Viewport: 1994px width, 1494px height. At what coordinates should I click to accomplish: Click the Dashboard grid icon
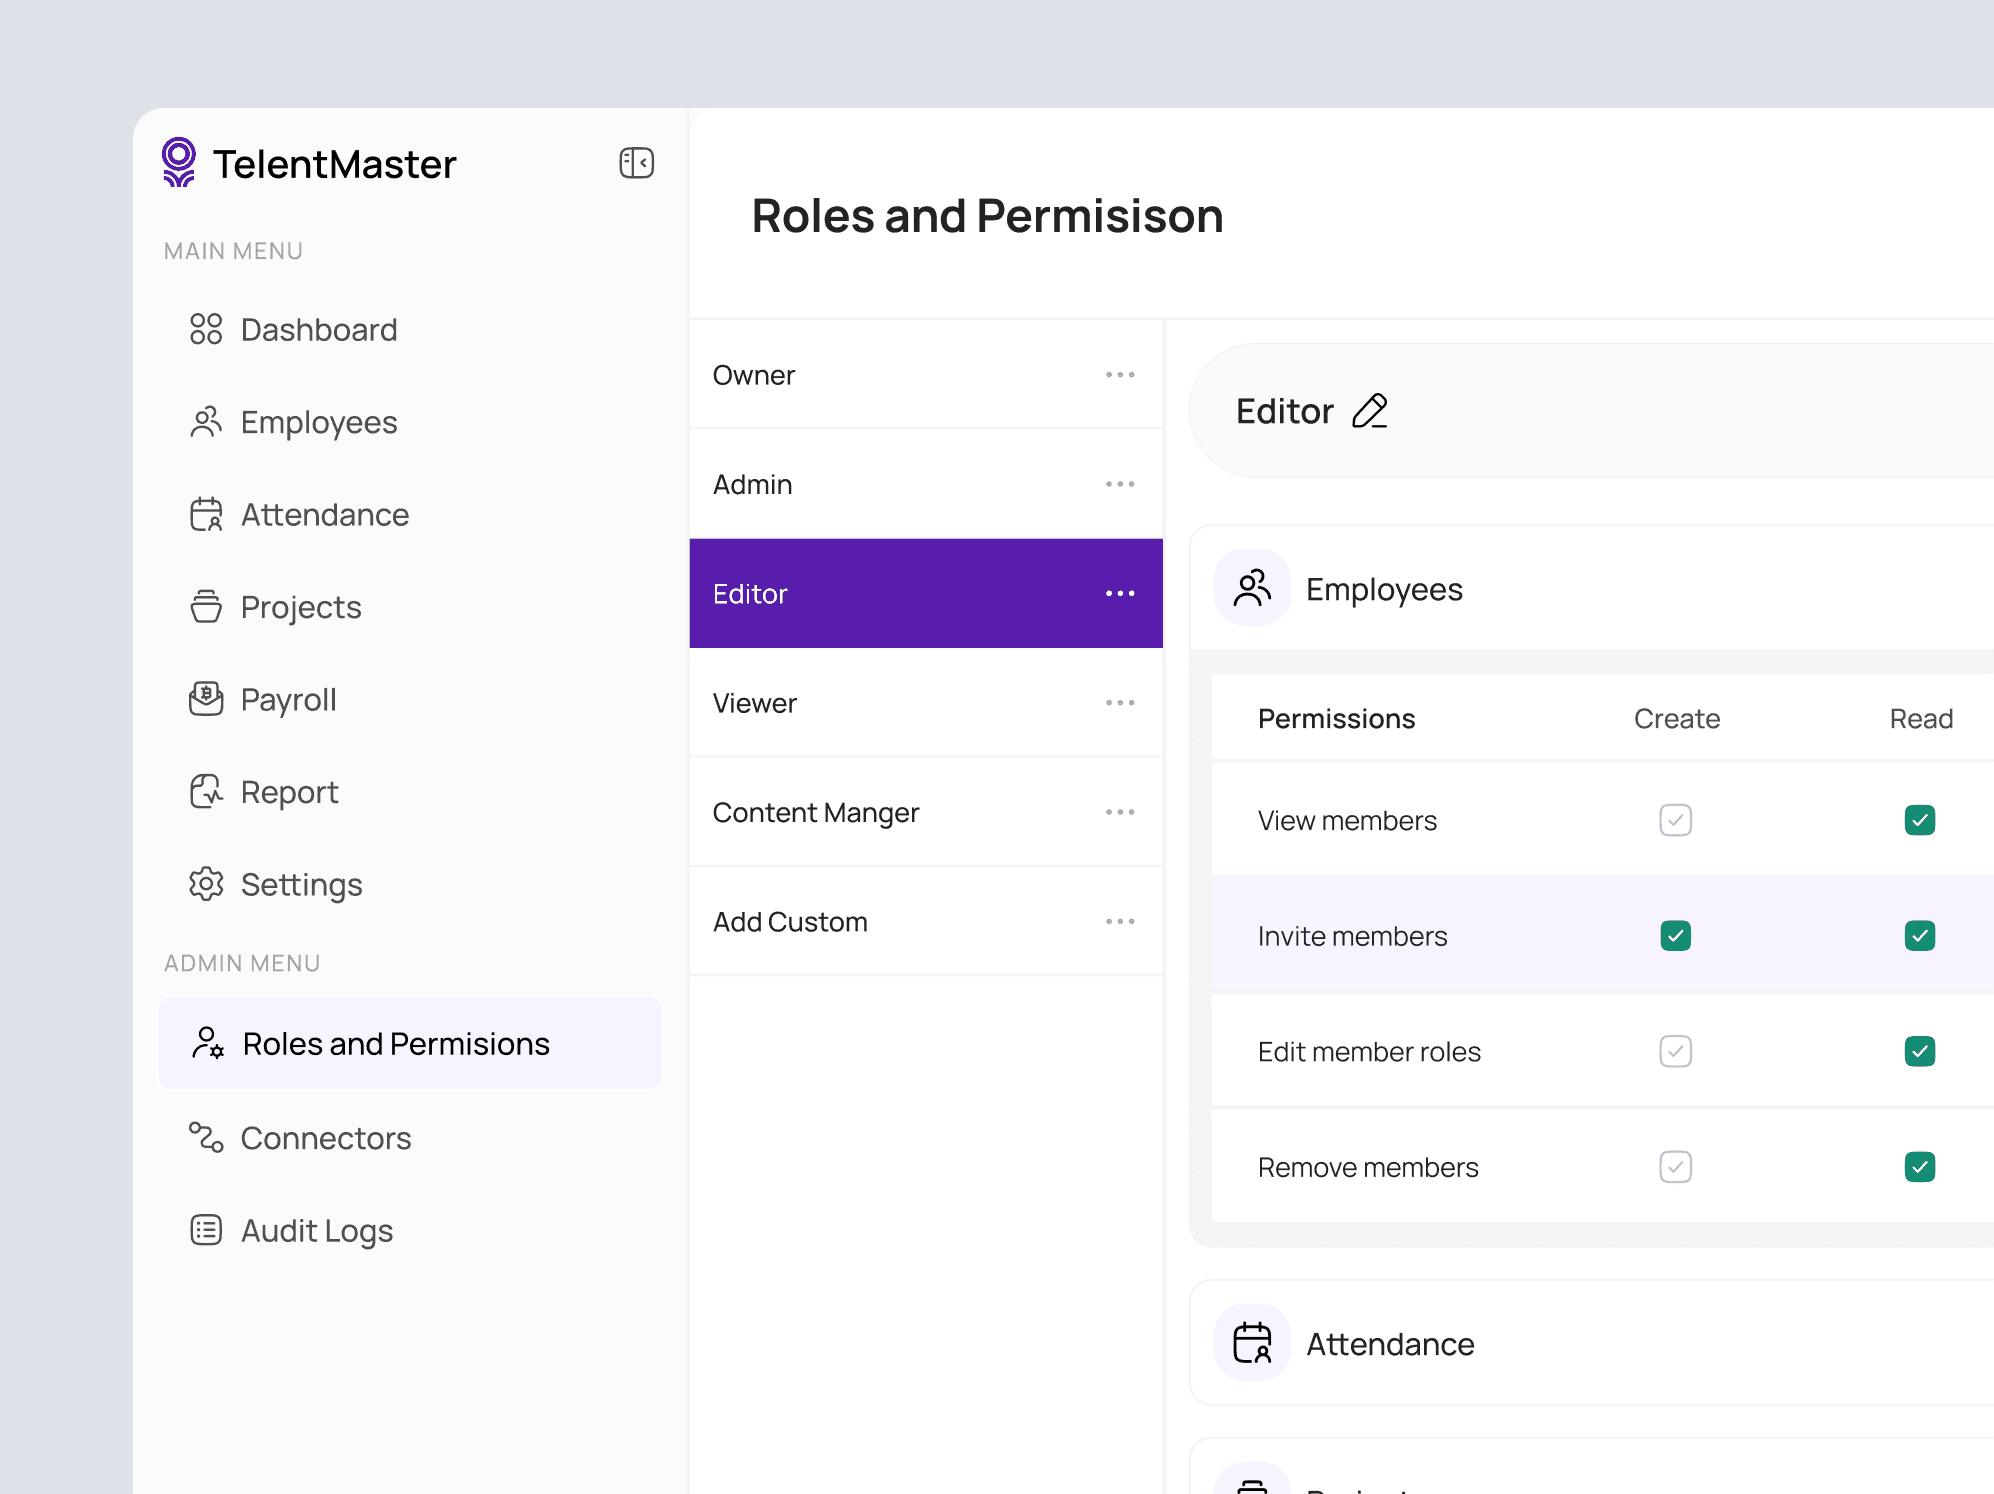[x=206, y=329]
